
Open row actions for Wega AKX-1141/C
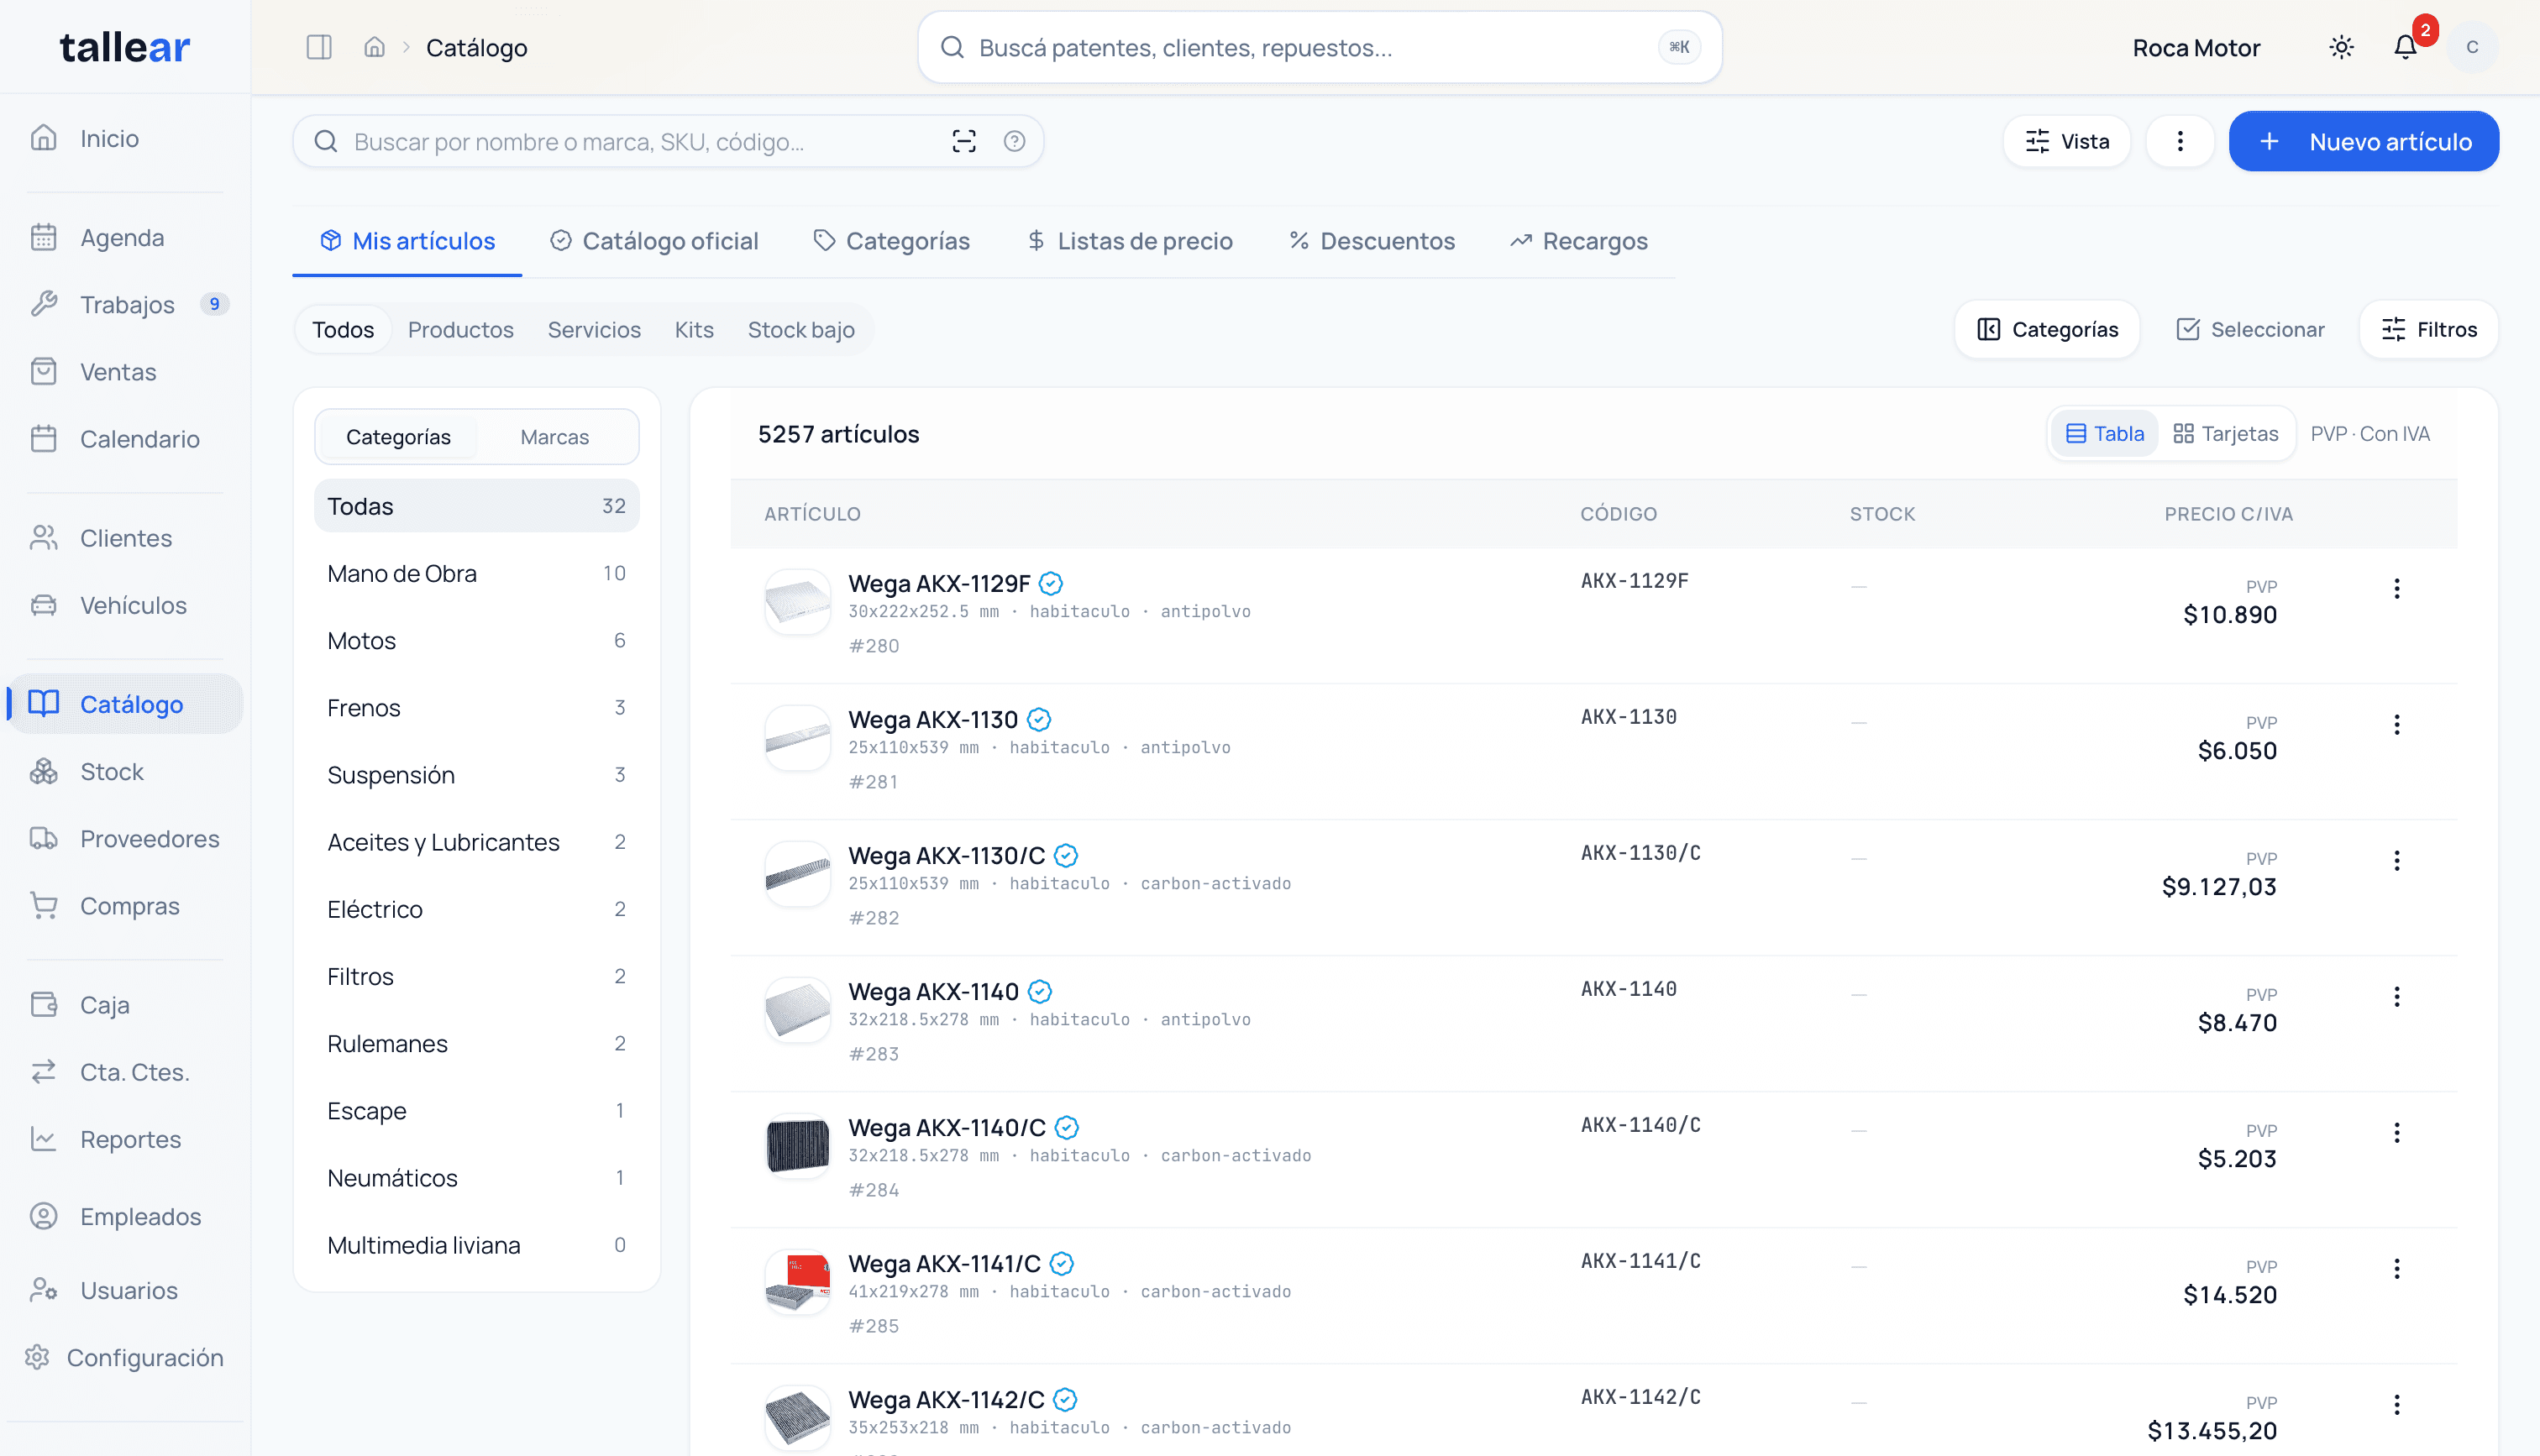pos(2397,1268)
